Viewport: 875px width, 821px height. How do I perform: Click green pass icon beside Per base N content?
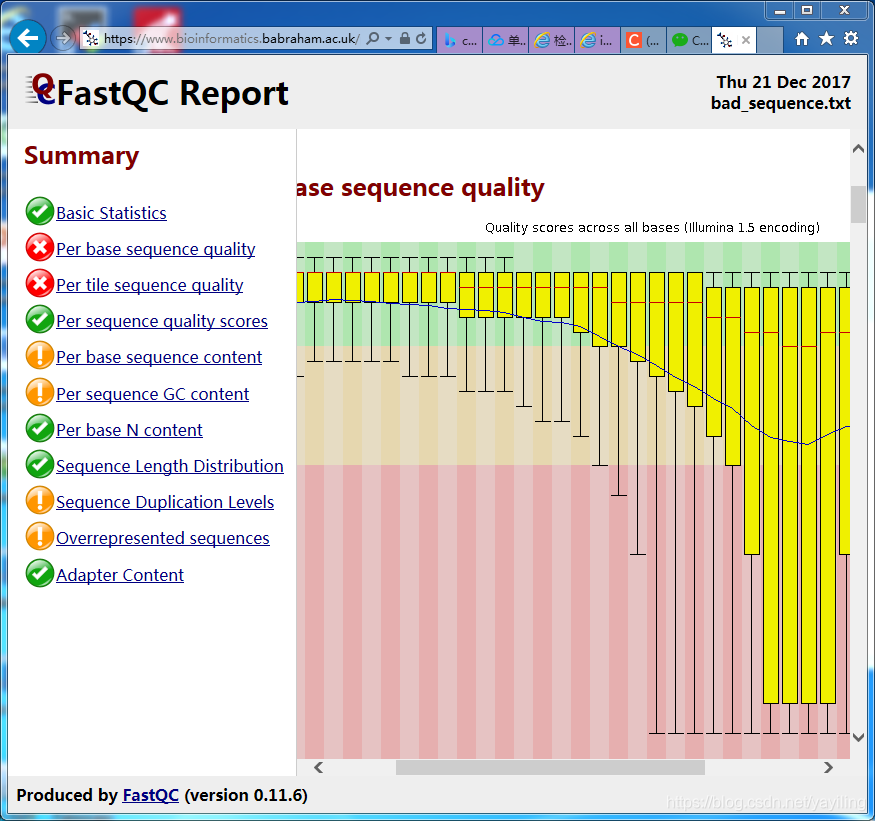[x=40, y=428]
